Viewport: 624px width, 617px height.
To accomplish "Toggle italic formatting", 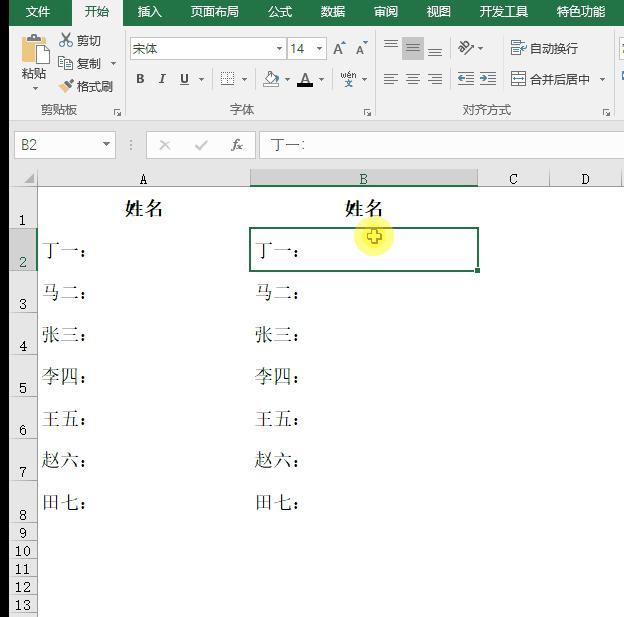I will (x=162, y=79).
